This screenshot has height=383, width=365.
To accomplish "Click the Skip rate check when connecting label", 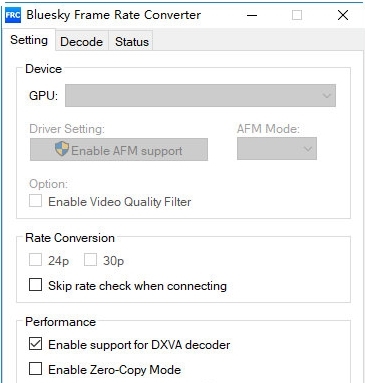I will coord(137,286).
